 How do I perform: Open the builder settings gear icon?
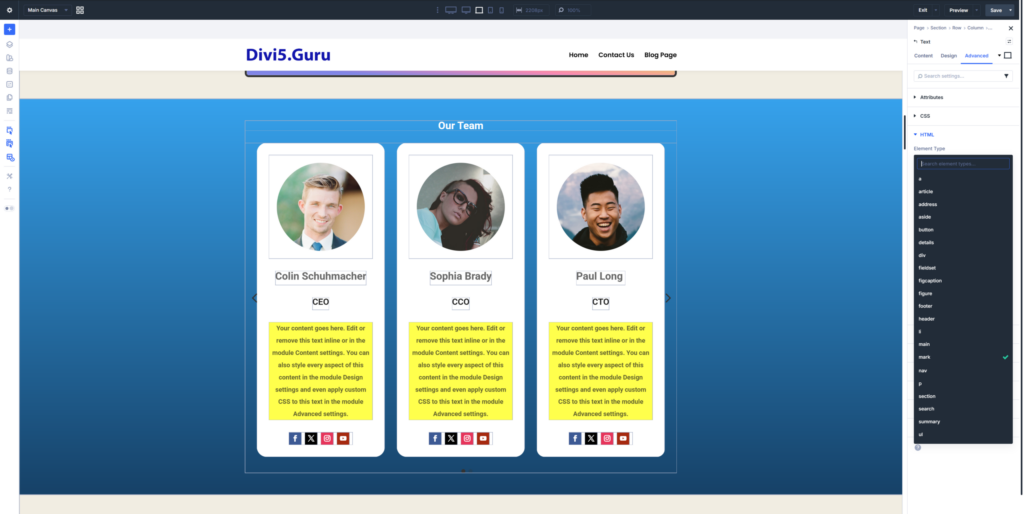9,10
